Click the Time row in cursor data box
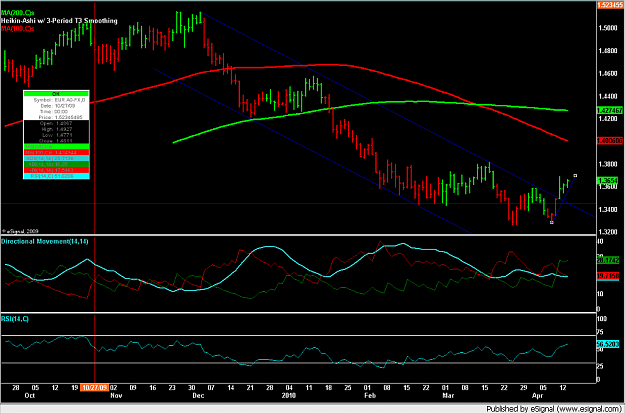This screenshot has width=625, height=414. pyautogui.click(x=56, y=112)
